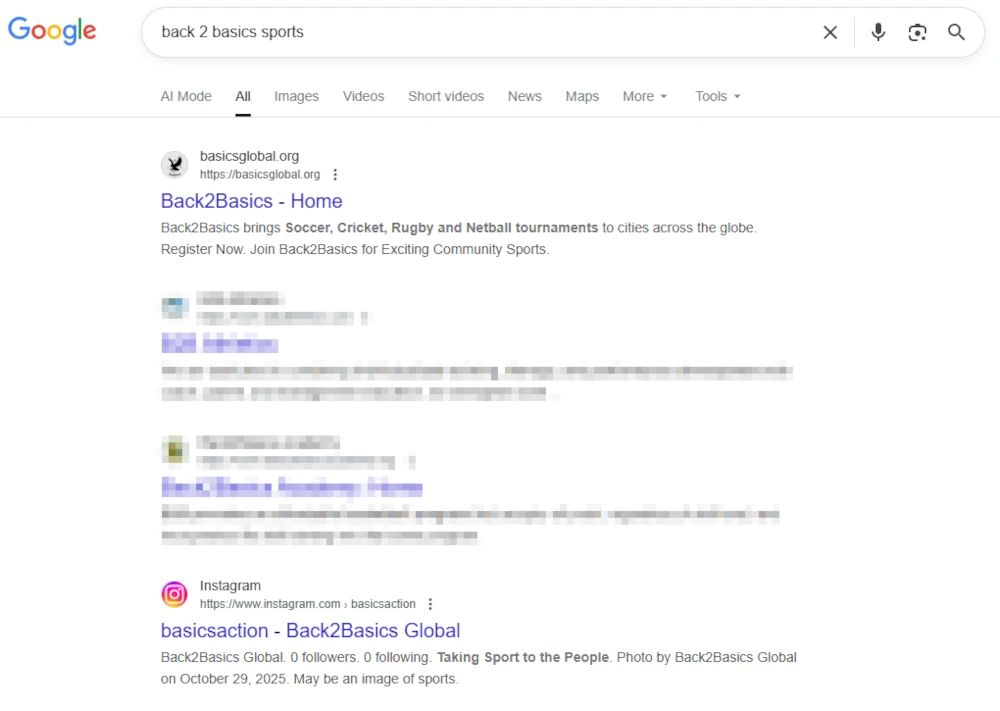Open the Maps tab
The image size is (1000, 711).
pyautogui.click(x=582, y=96)
